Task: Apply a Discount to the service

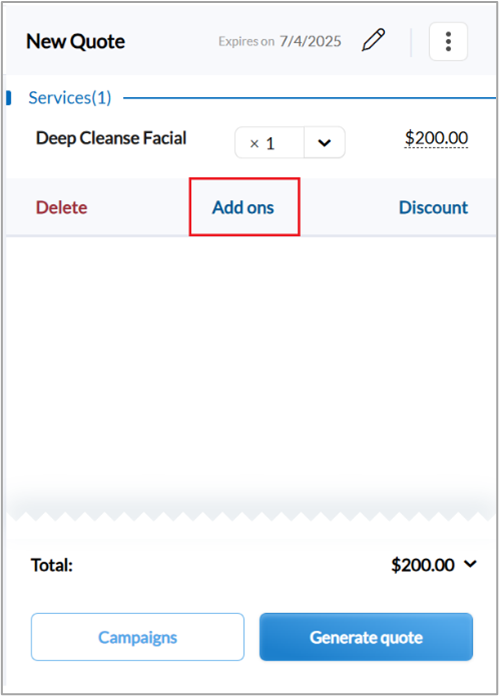Action: point(433,207)
